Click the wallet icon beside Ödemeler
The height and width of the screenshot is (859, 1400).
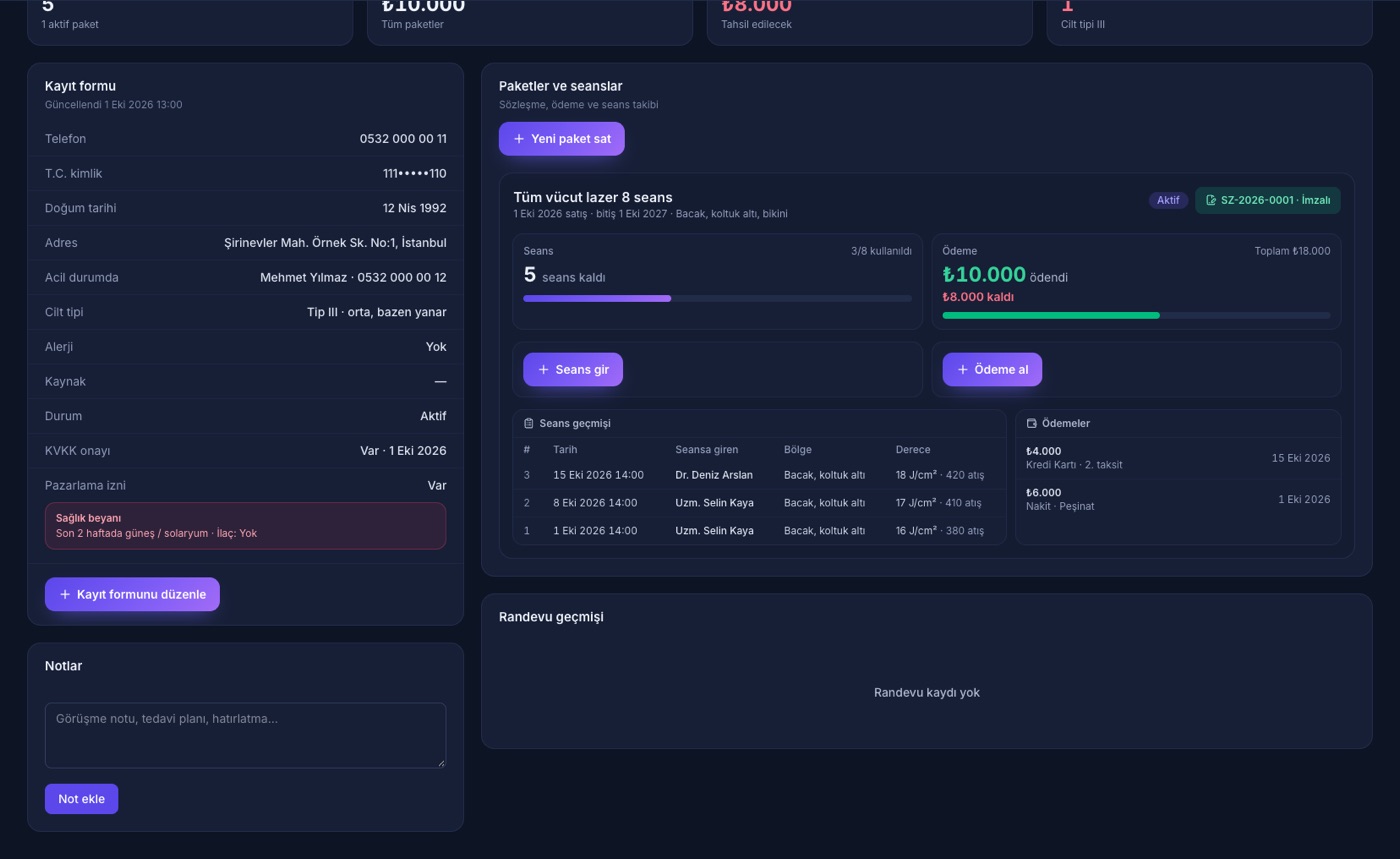click(x=1032, y=424)
